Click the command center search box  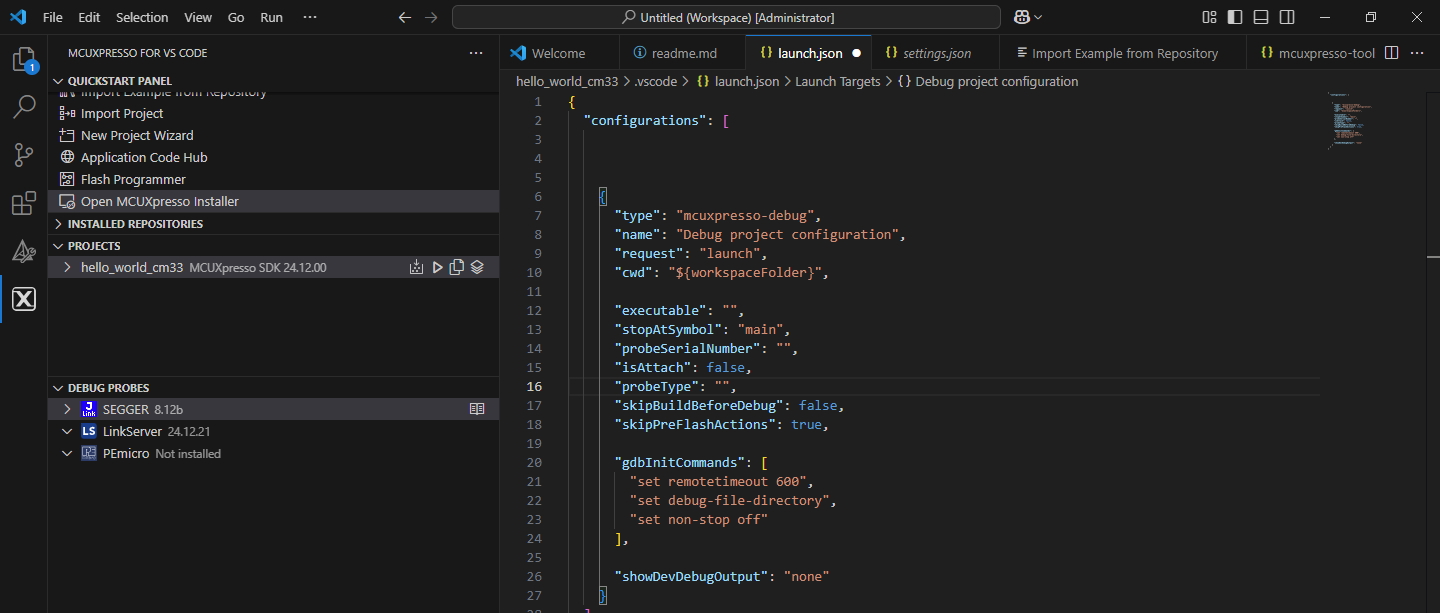(x=726, y=17)
